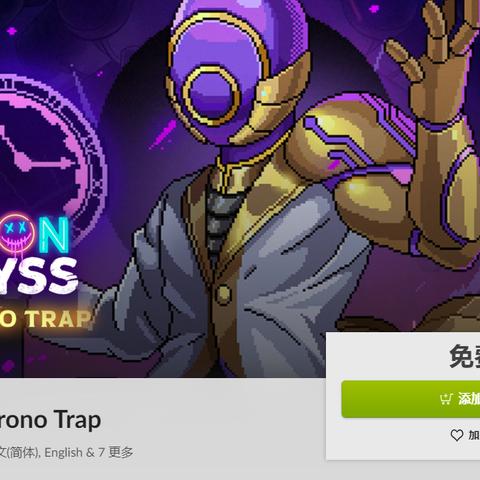Click the cyan neon 'N' letter in logo

[53, 235]
